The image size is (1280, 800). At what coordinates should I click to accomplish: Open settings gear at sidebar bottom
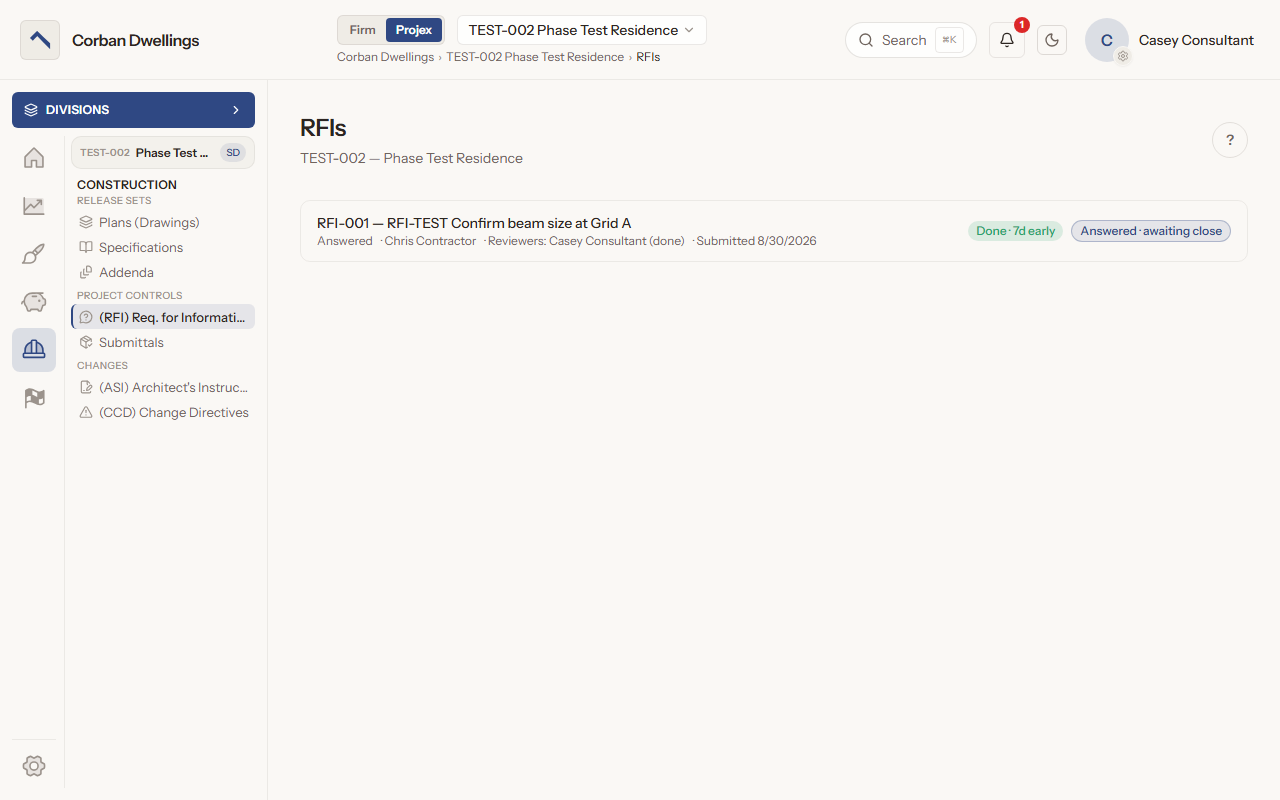click(34, 766)
